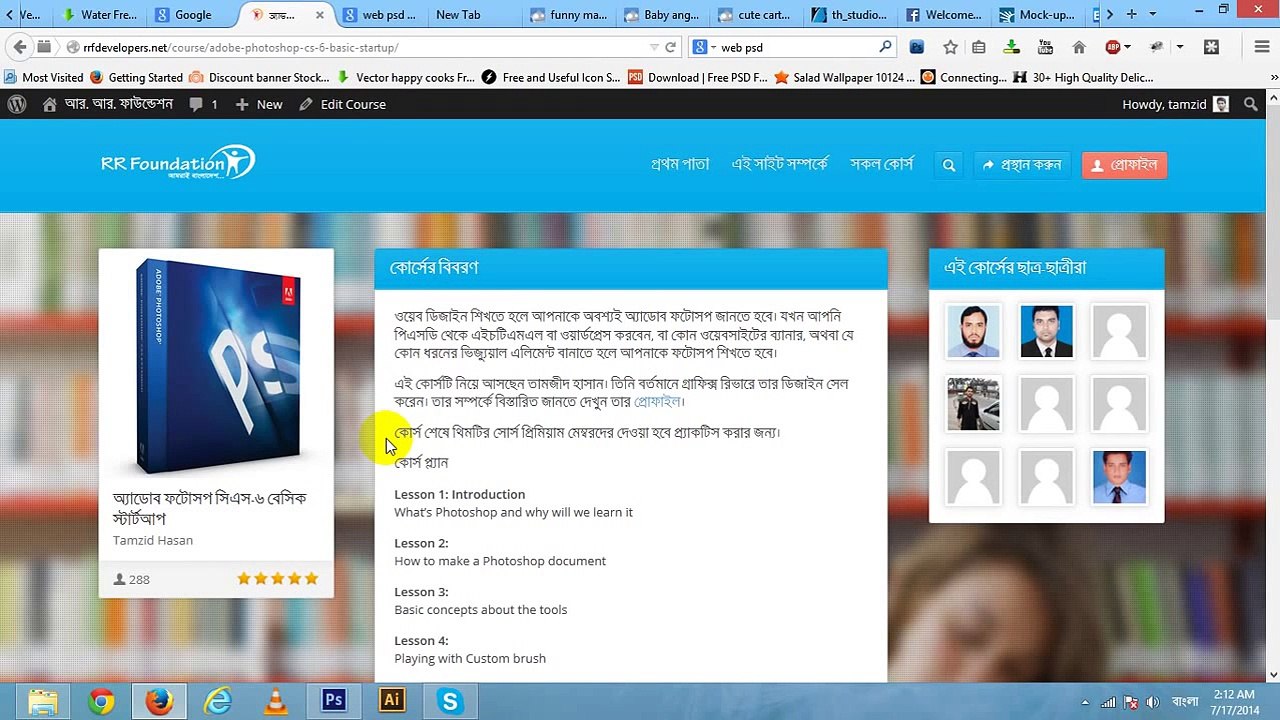Expand the extension dropdown arrow beside the separator
This screenshot has width=1280, height=720.
[1180, 47]
